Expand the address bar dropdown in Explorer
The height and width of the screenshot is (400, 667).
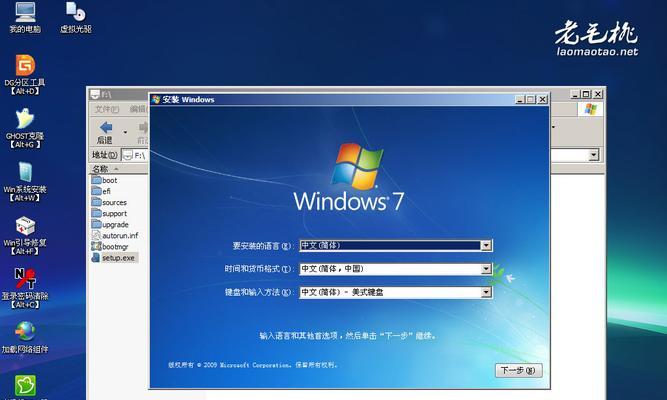(594, 155)
